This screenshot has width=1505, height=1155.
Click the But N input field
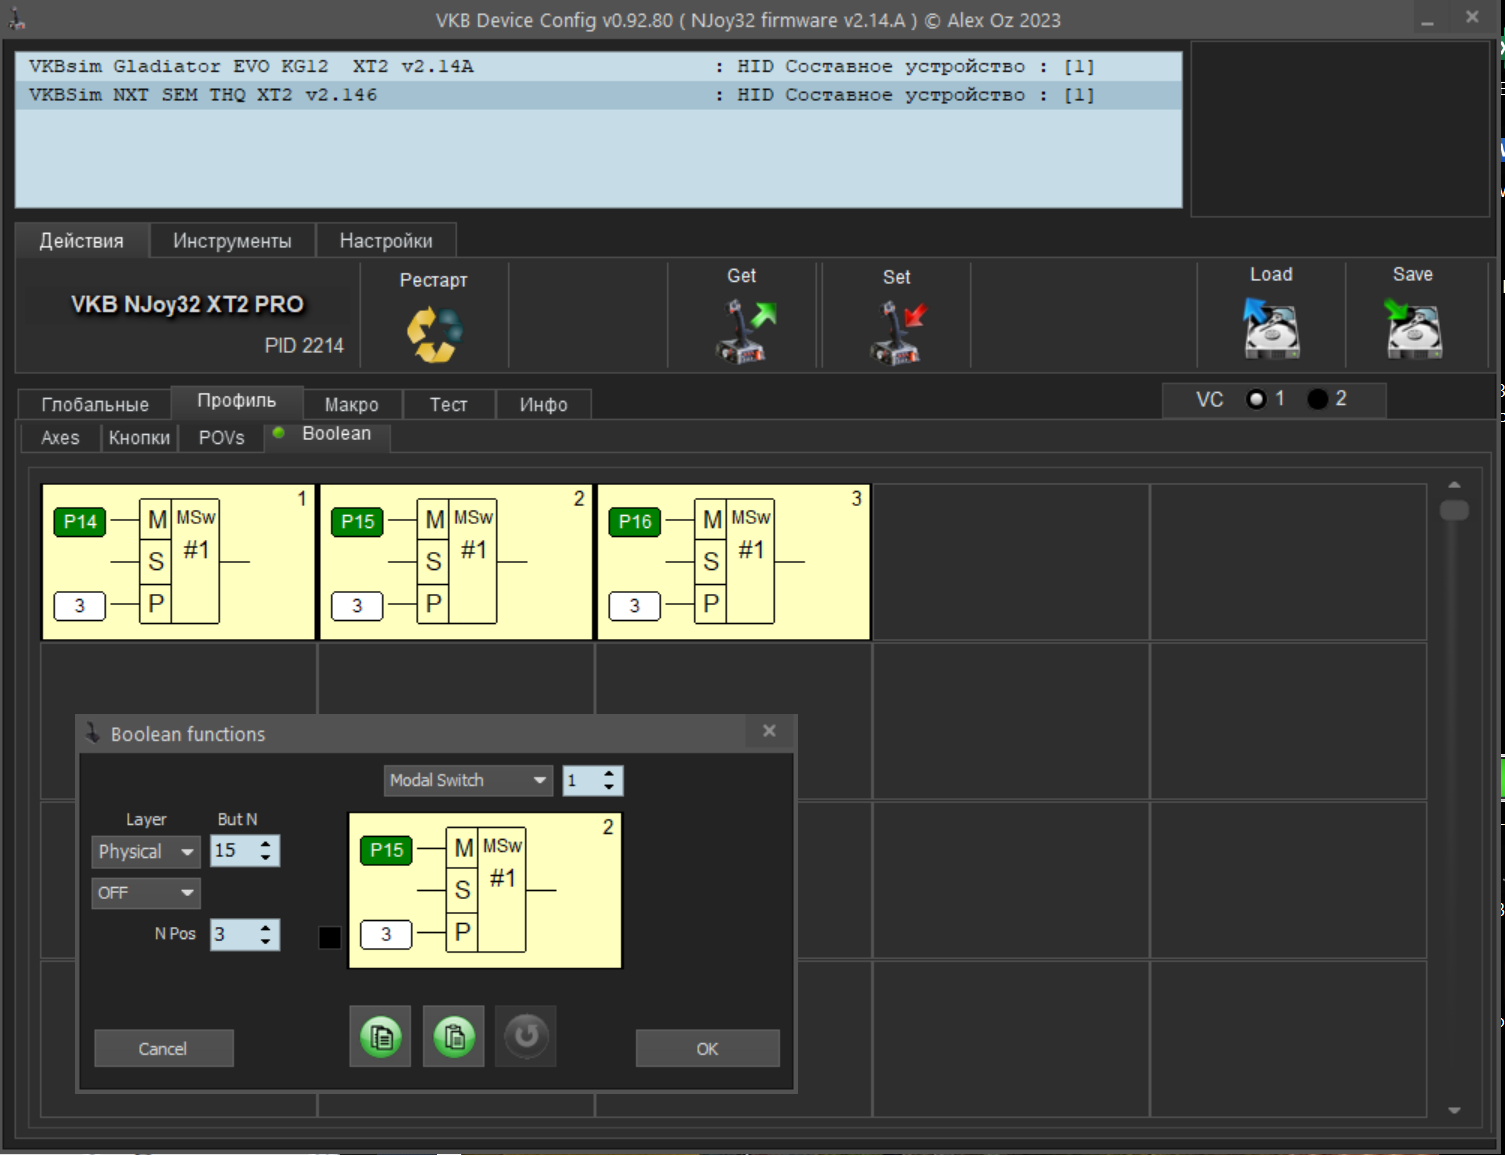click(x=234, y=851)
